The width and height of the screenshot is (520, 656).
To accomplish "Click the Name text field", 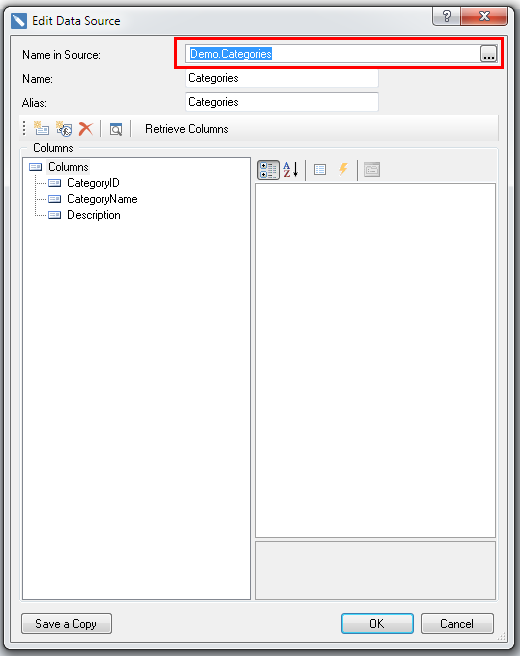I will [x=282, y=78].
